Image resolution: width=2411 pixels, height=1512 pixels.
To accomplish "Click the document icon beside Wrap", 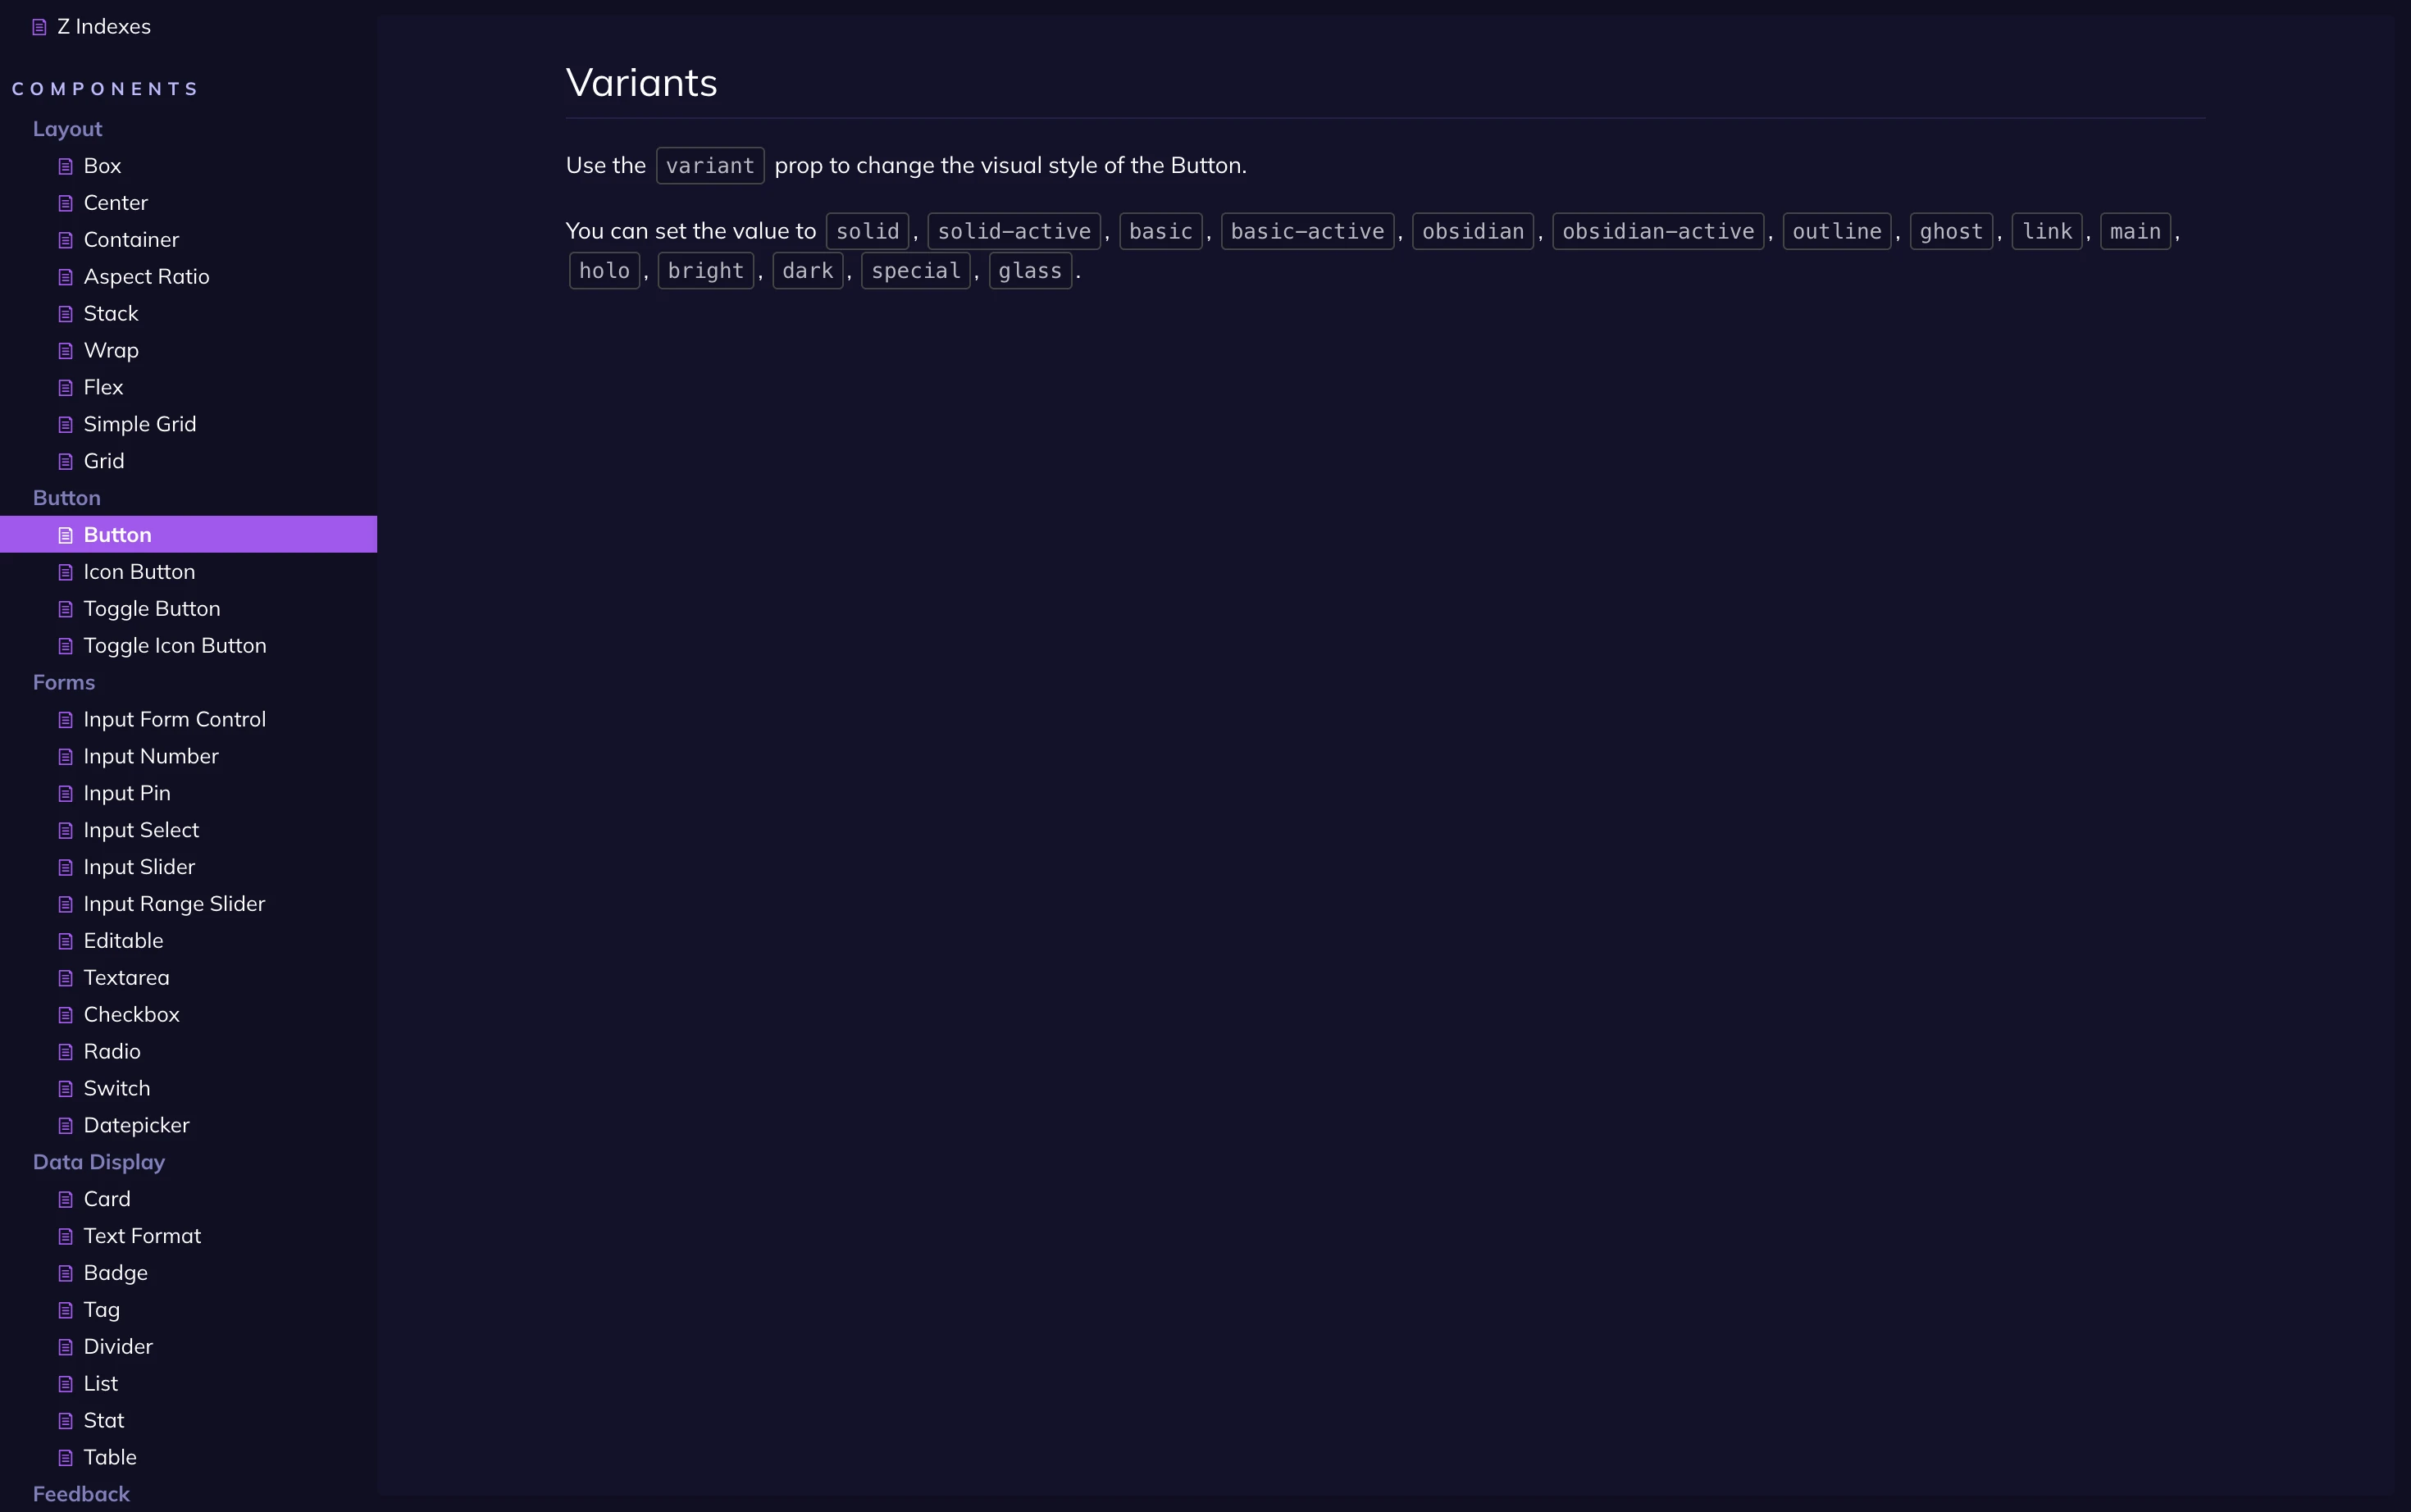I will pyautogui.click(x=66, y=351).
